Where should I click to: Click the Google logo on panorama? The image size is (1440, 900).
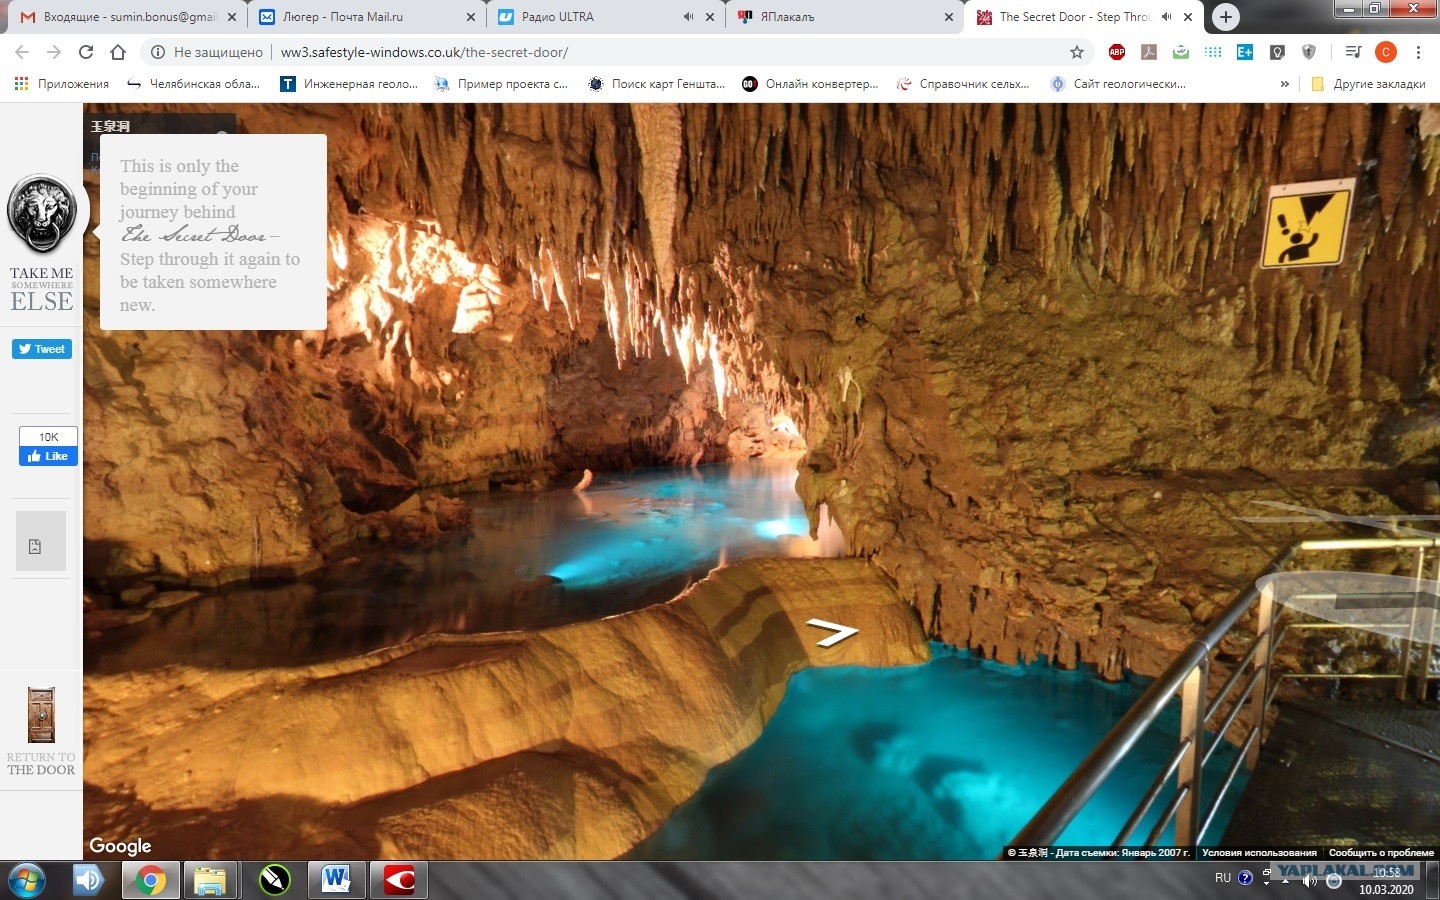(120, 846)
